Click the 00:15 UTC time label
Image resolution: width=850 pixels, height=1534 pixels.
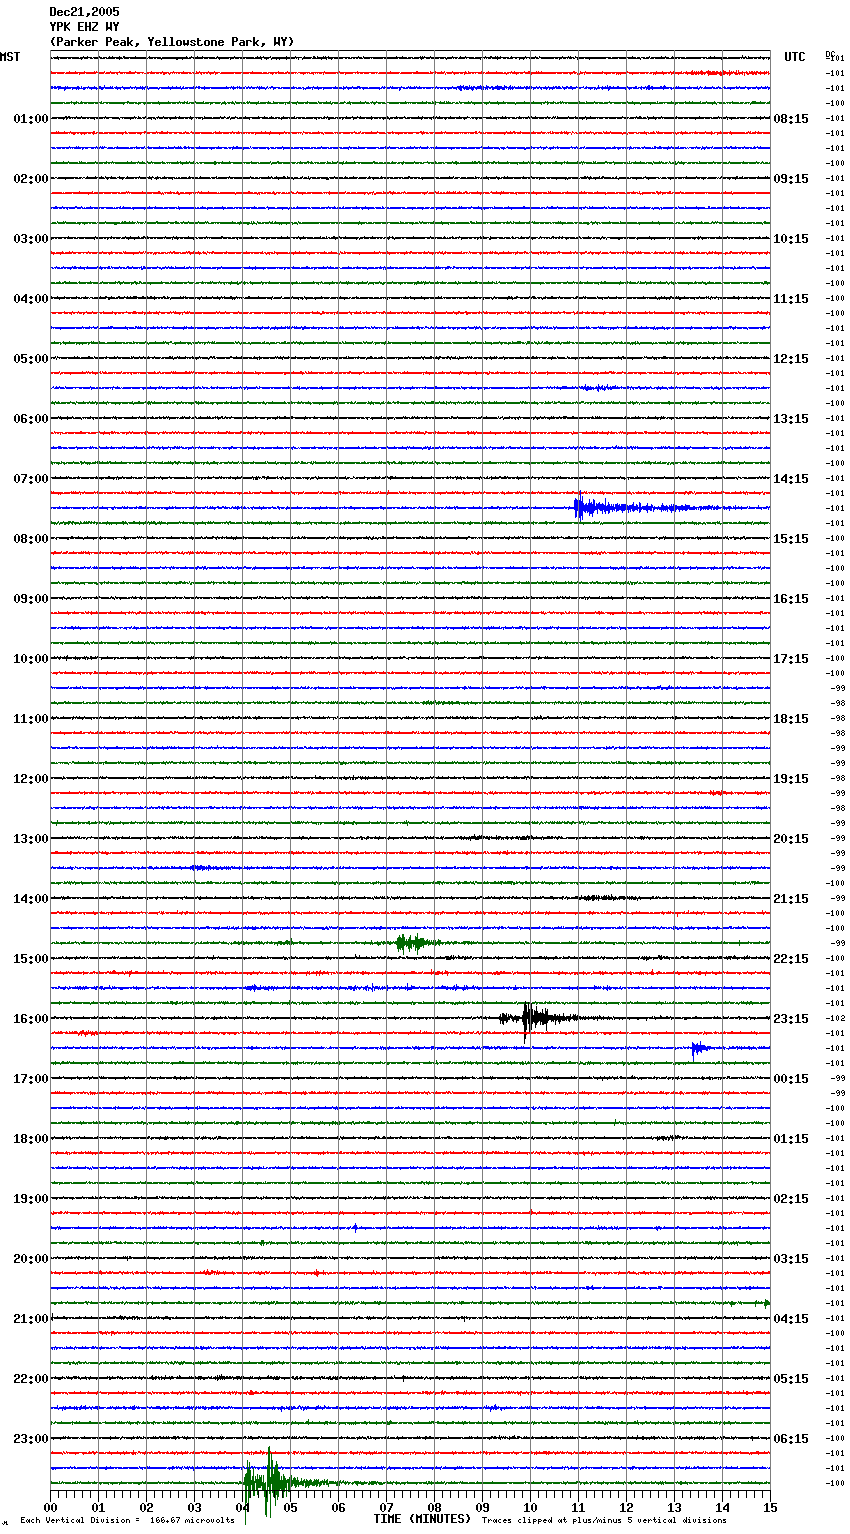(x=791, y=1079)
